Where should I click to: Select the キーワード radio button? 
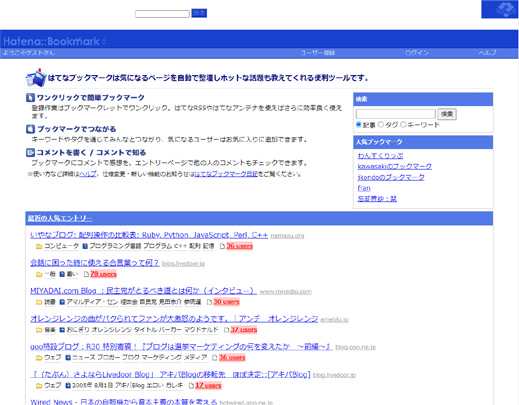[403, 125]
